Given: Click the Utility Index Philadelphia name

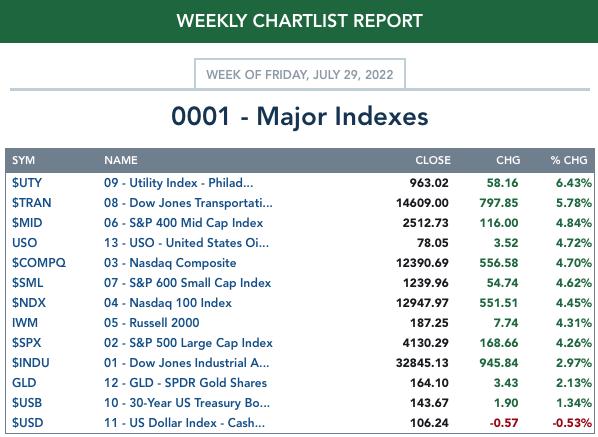Looking at the screenshot, I should 178,183.
